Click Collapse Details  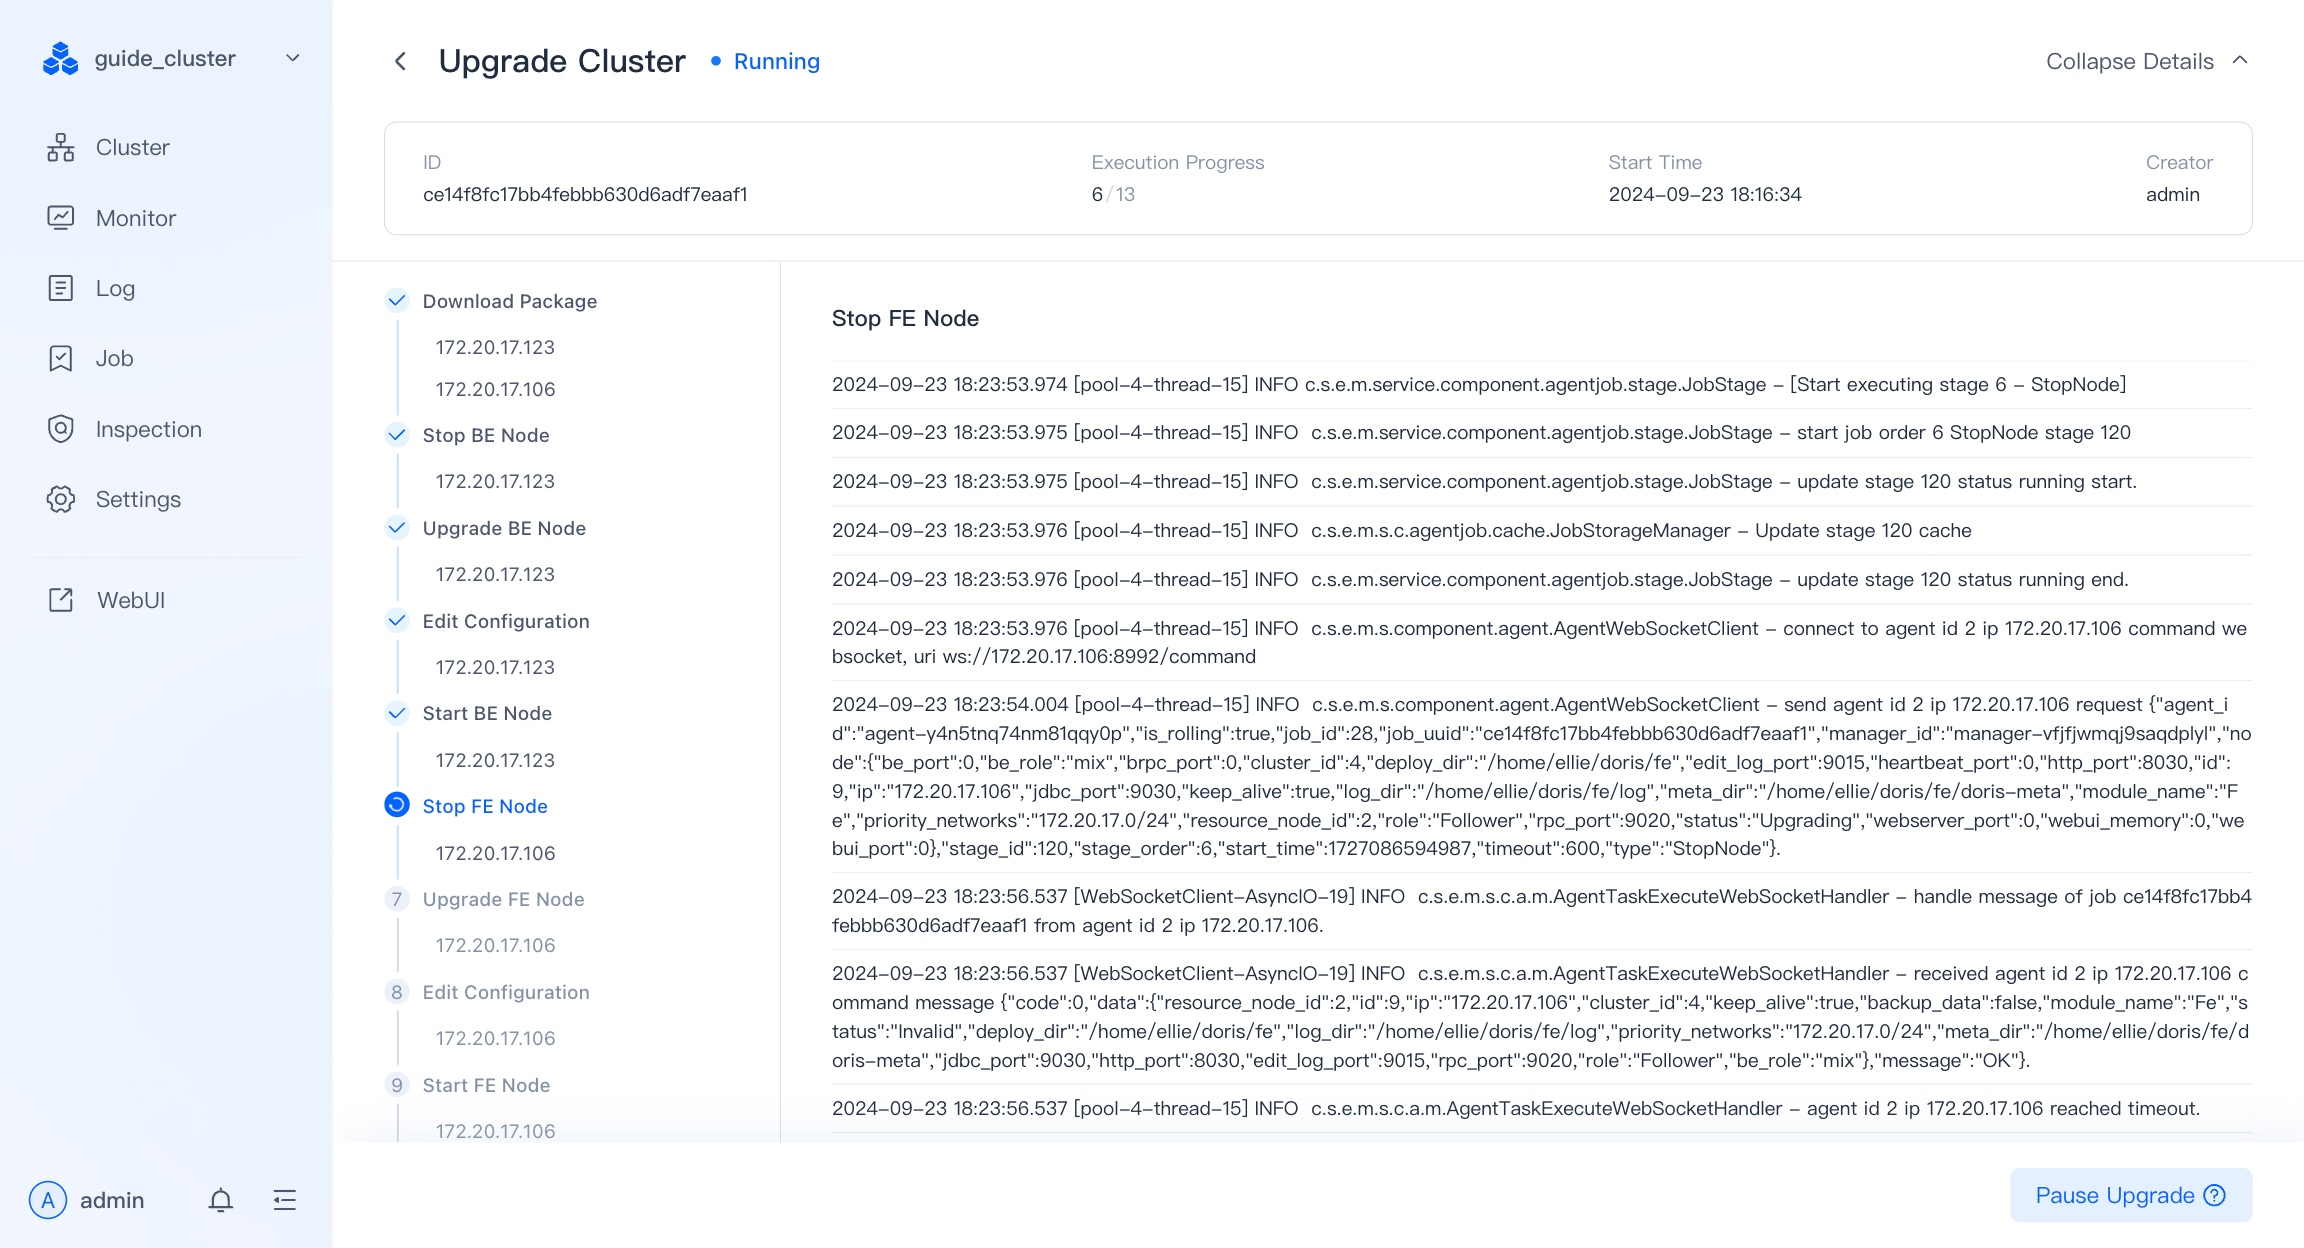click(x=2130, y=61)
